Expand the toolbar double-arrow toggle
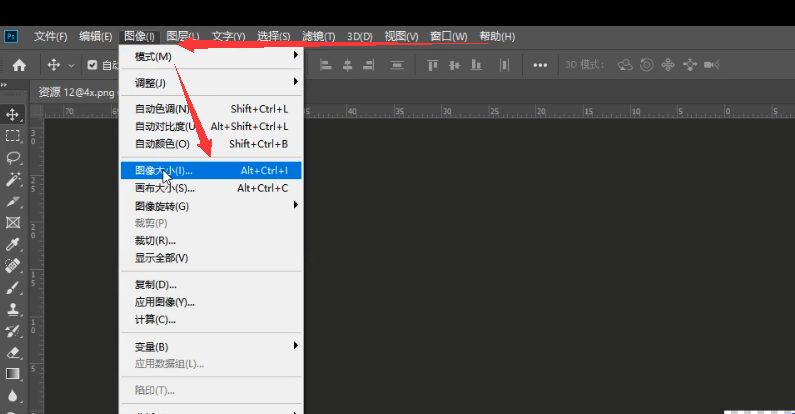The width and height of the screenshot is (795, 414). click(x=4, y=85)
